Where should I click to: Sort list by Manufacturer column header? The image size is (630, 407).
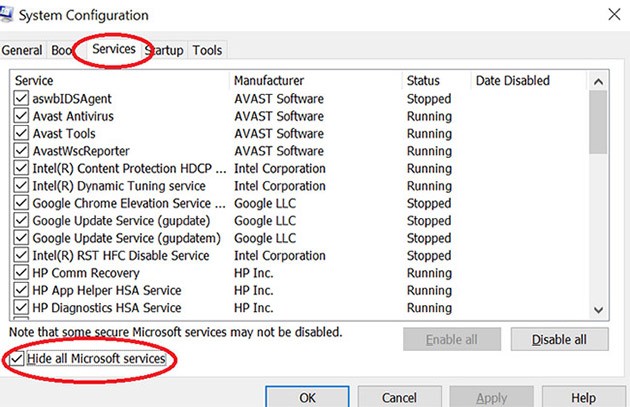270,80
